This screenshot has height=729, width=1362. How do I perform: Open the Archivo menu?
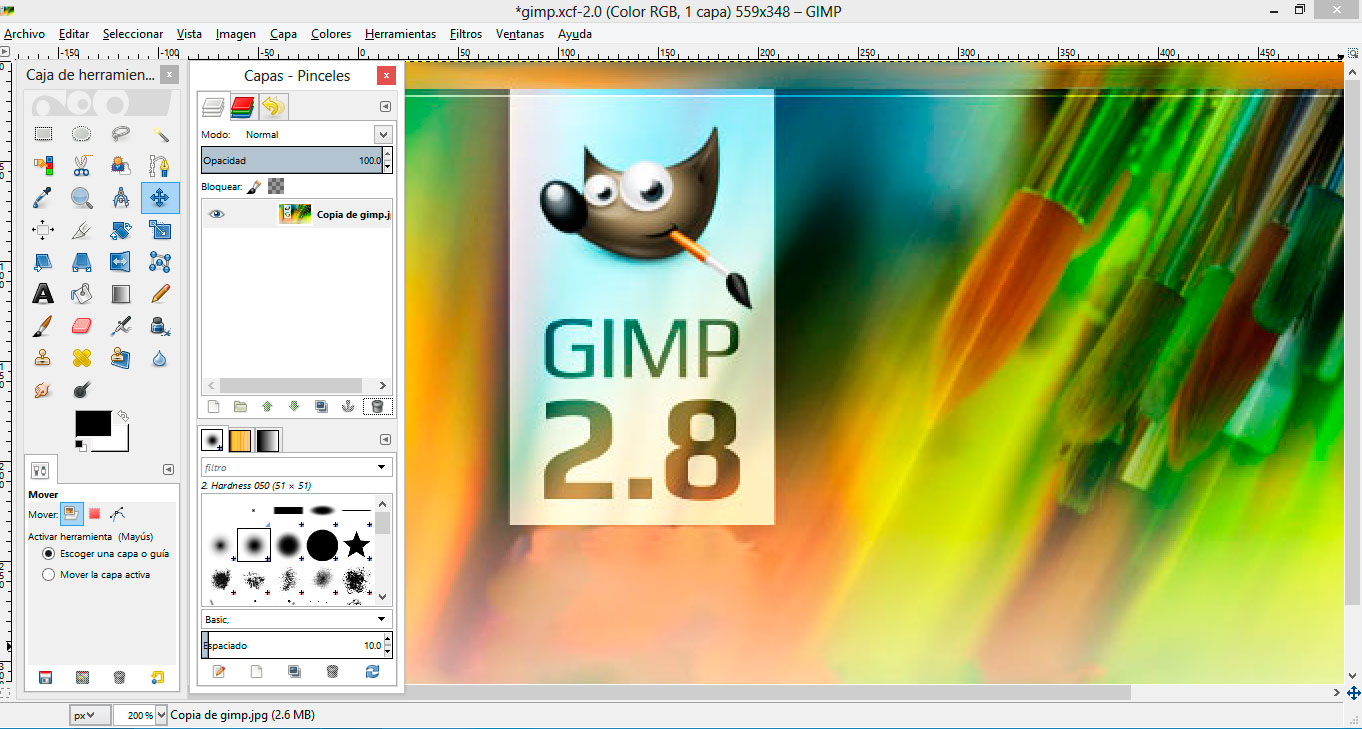[25, 34]
